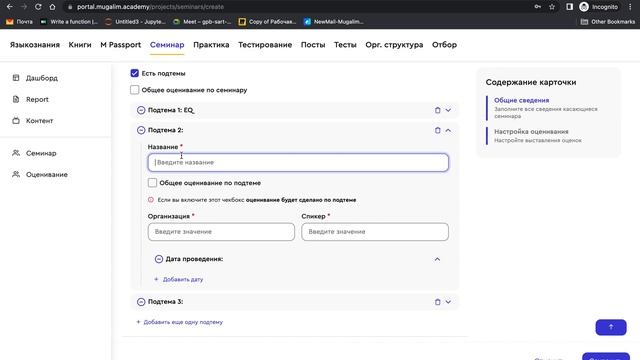Focus the Название input field

298,162
